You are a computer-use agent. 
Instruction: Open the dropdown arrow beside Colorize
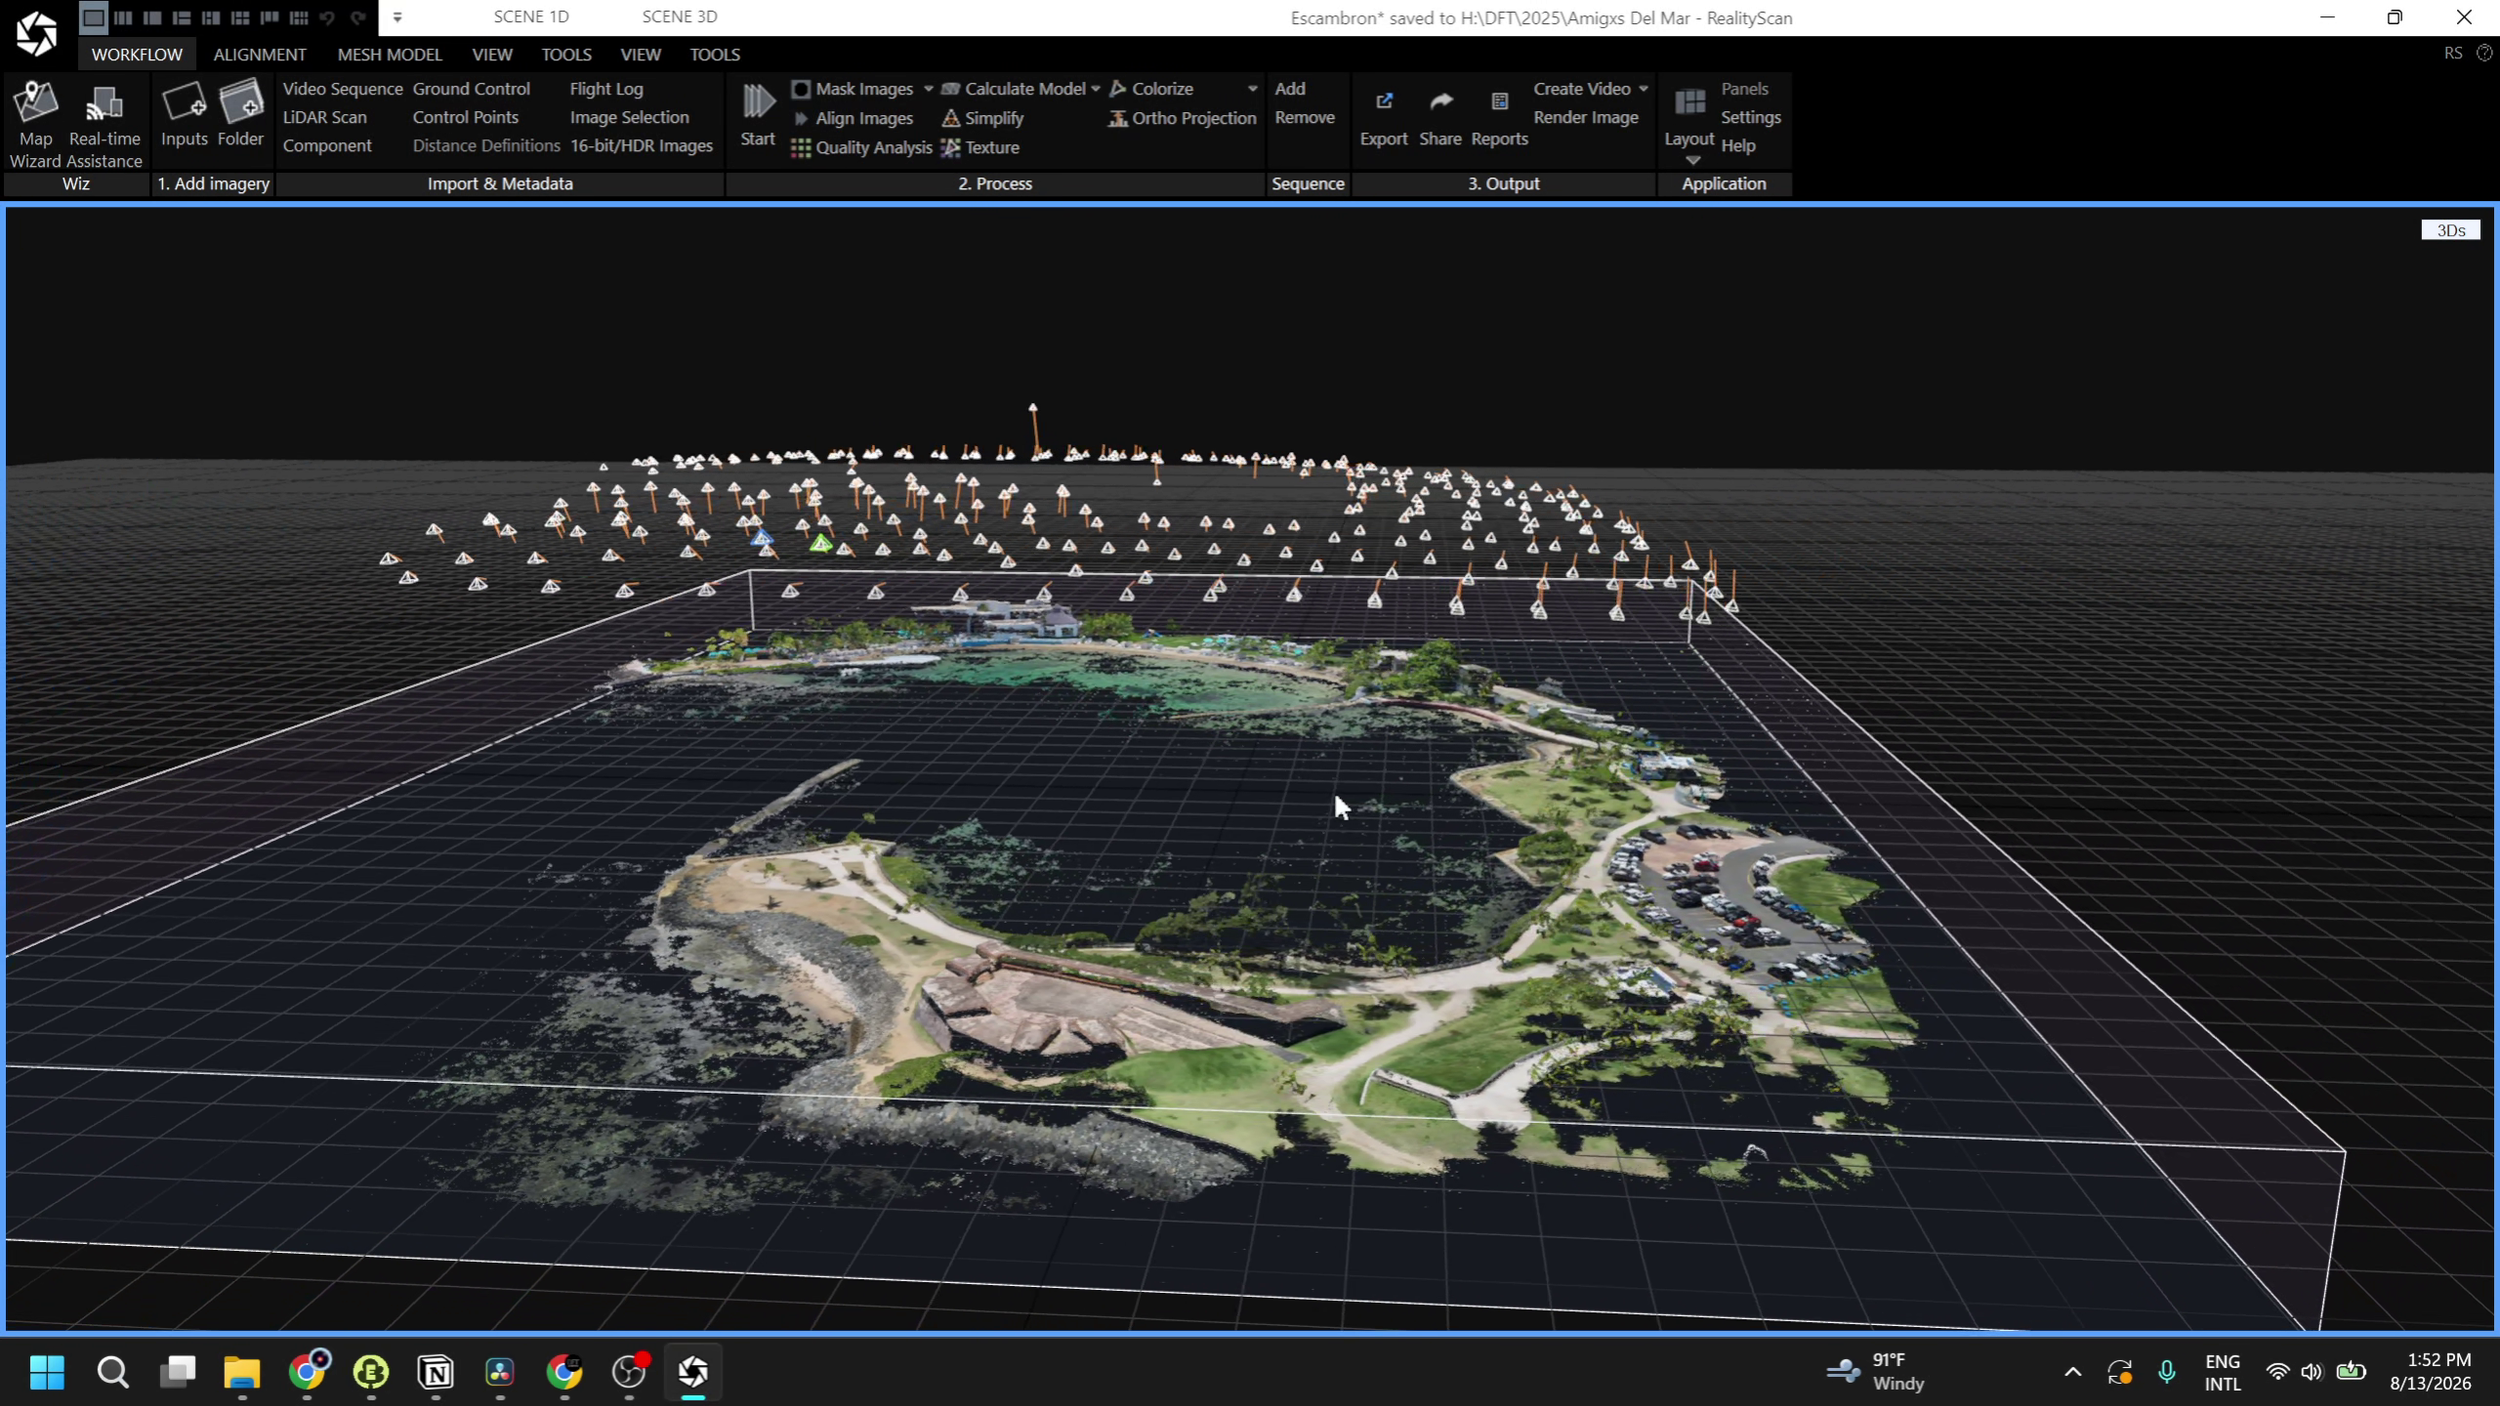(x=1252, y=89)
